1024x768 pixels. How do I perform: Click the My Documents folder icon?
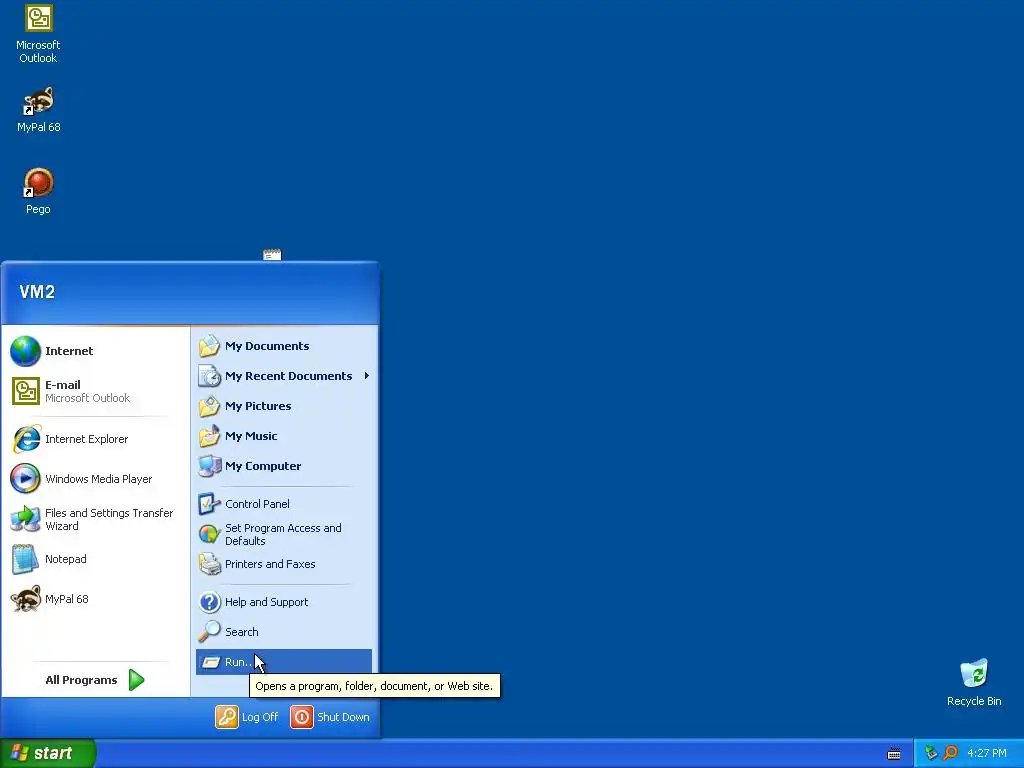(210, 346)
